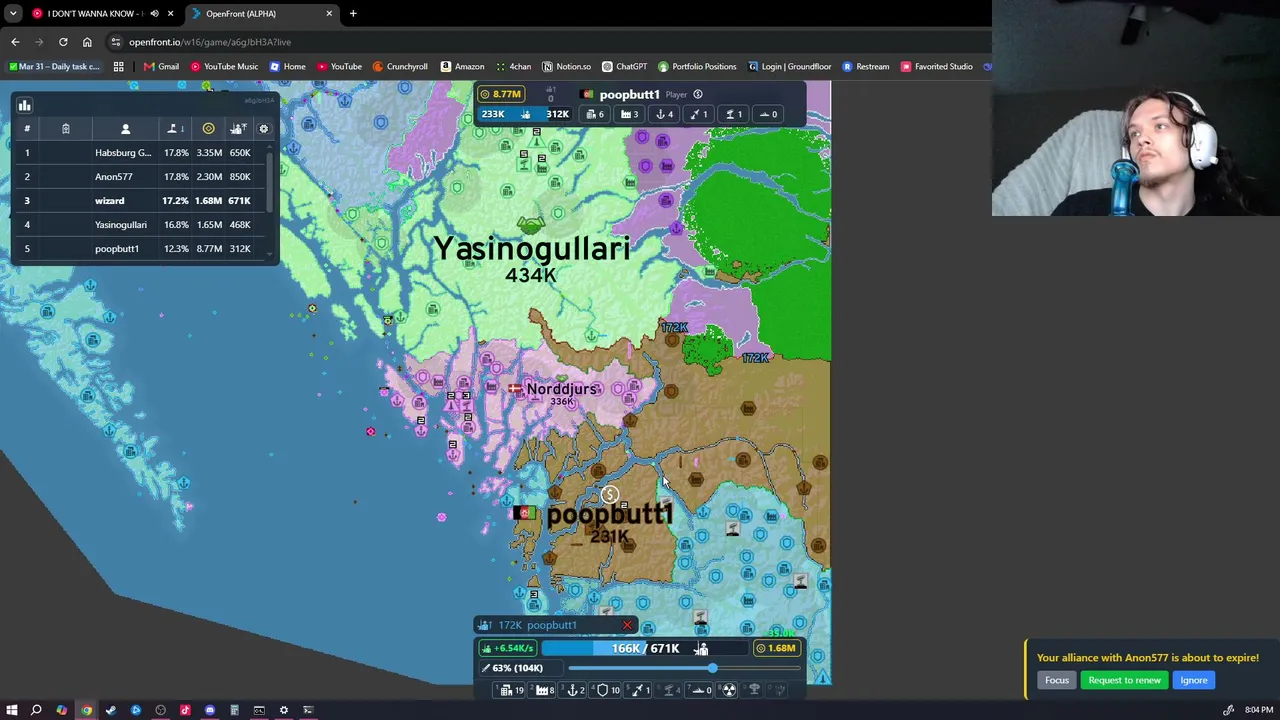
Task: Select Yasinogullari row in leaderboard
Action: point(139,224)
